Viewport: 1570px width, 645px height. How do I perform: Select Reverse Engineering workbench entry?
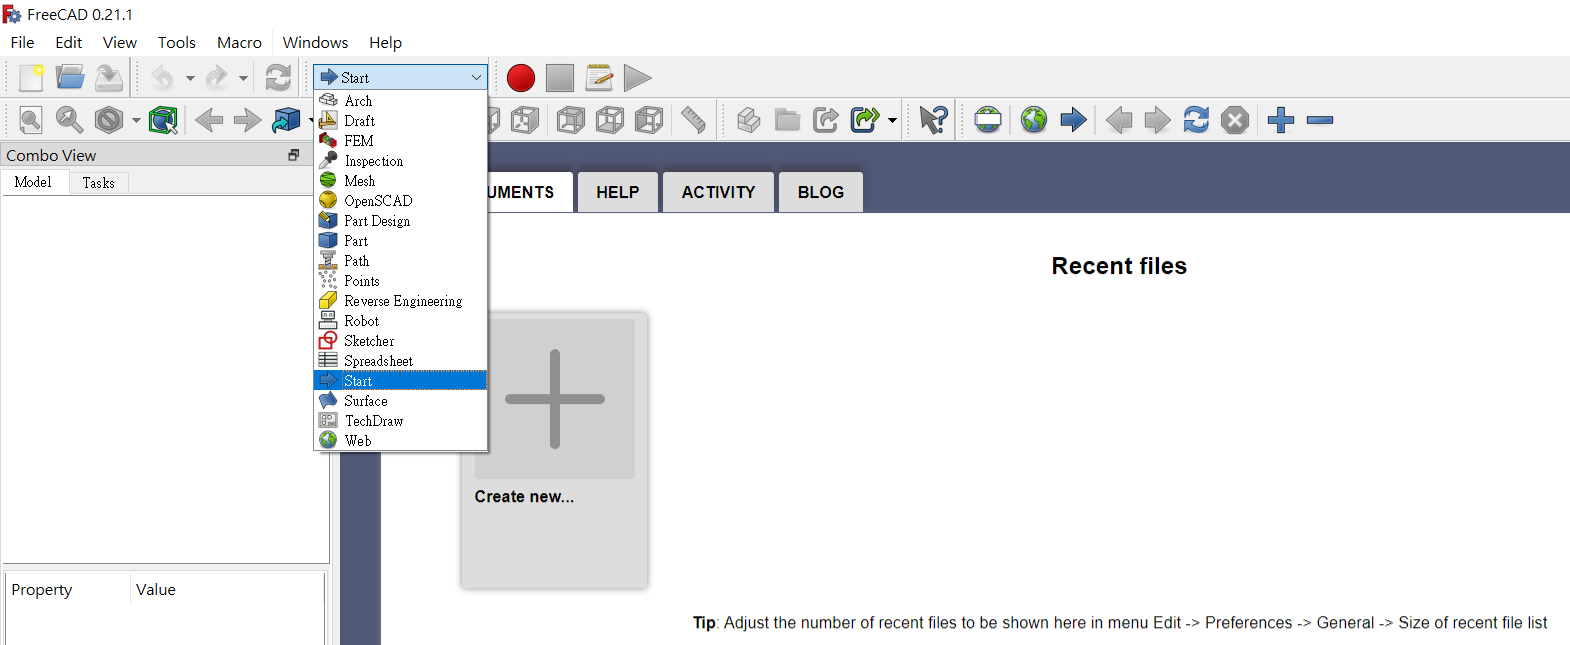(x=400, y=301)
